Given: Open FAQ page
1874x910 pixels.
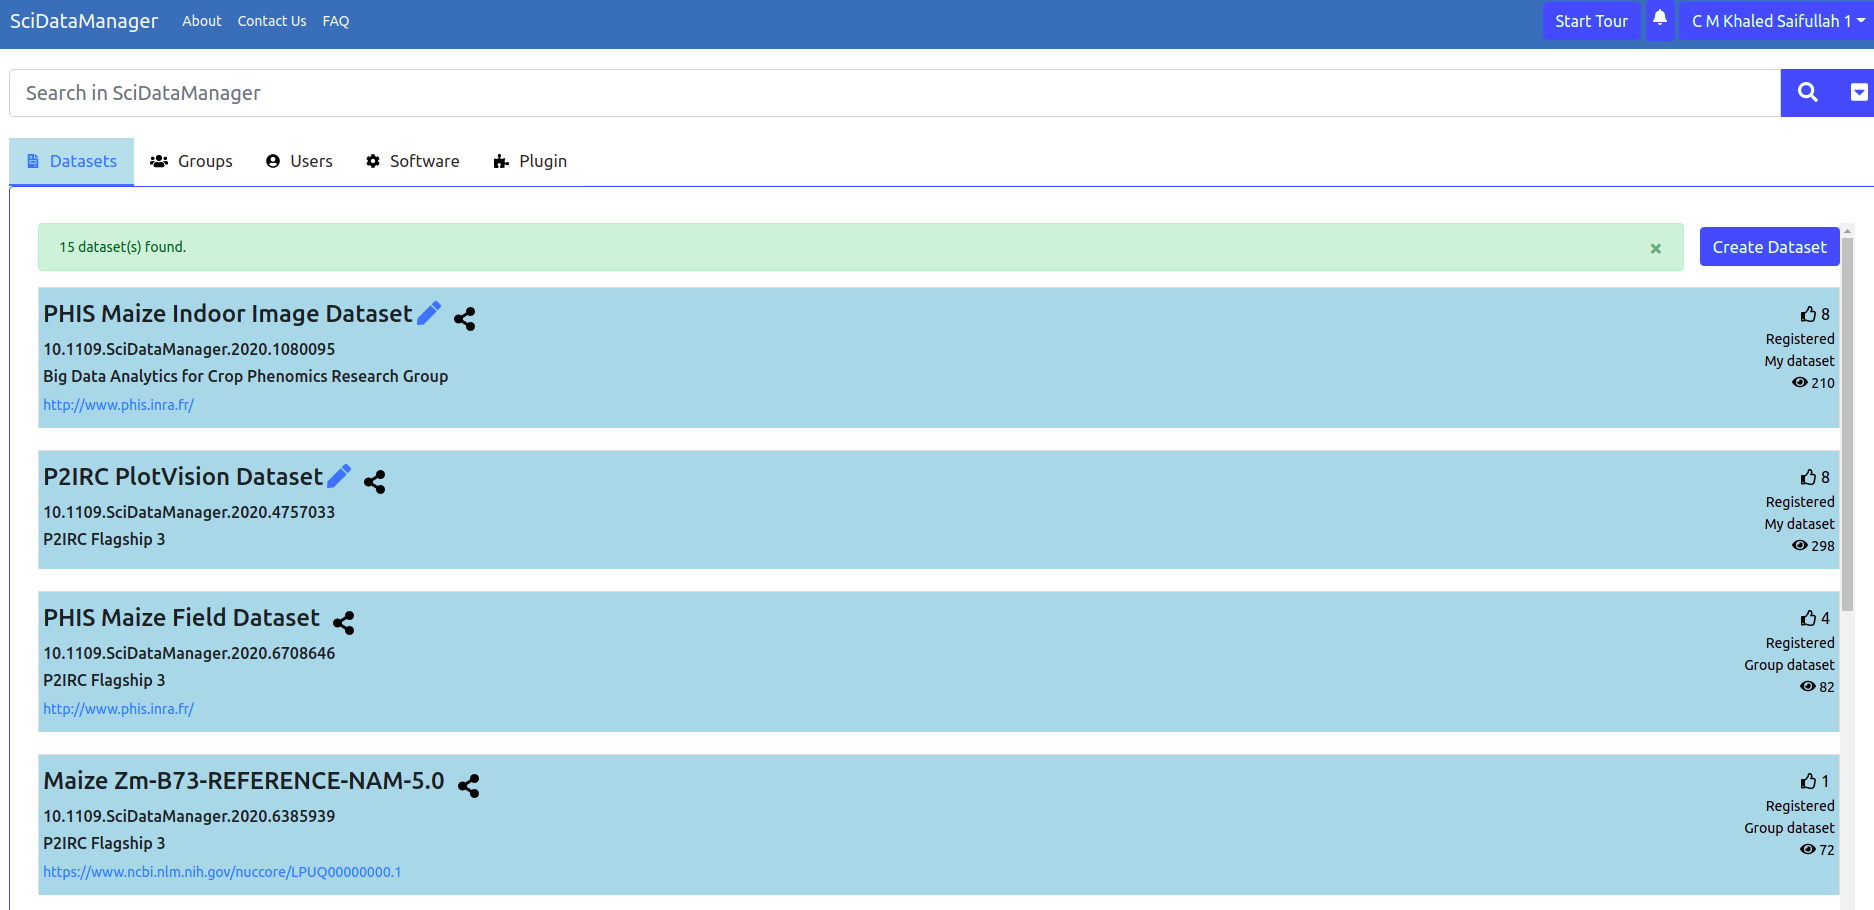Looking at the screenshot, I should [336, 21].
